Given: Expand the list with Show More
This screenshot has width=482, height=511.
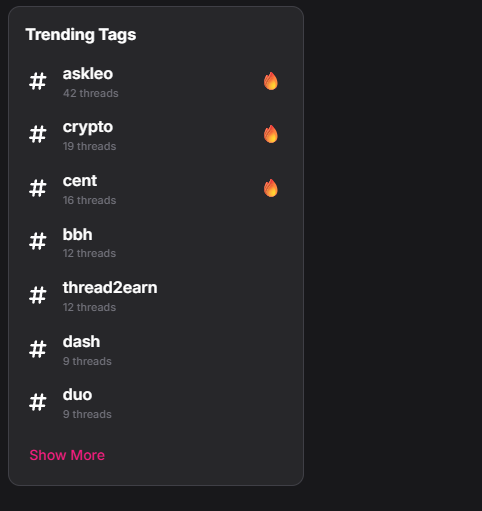Looking at the screenshot, I should tap(67, 455).
